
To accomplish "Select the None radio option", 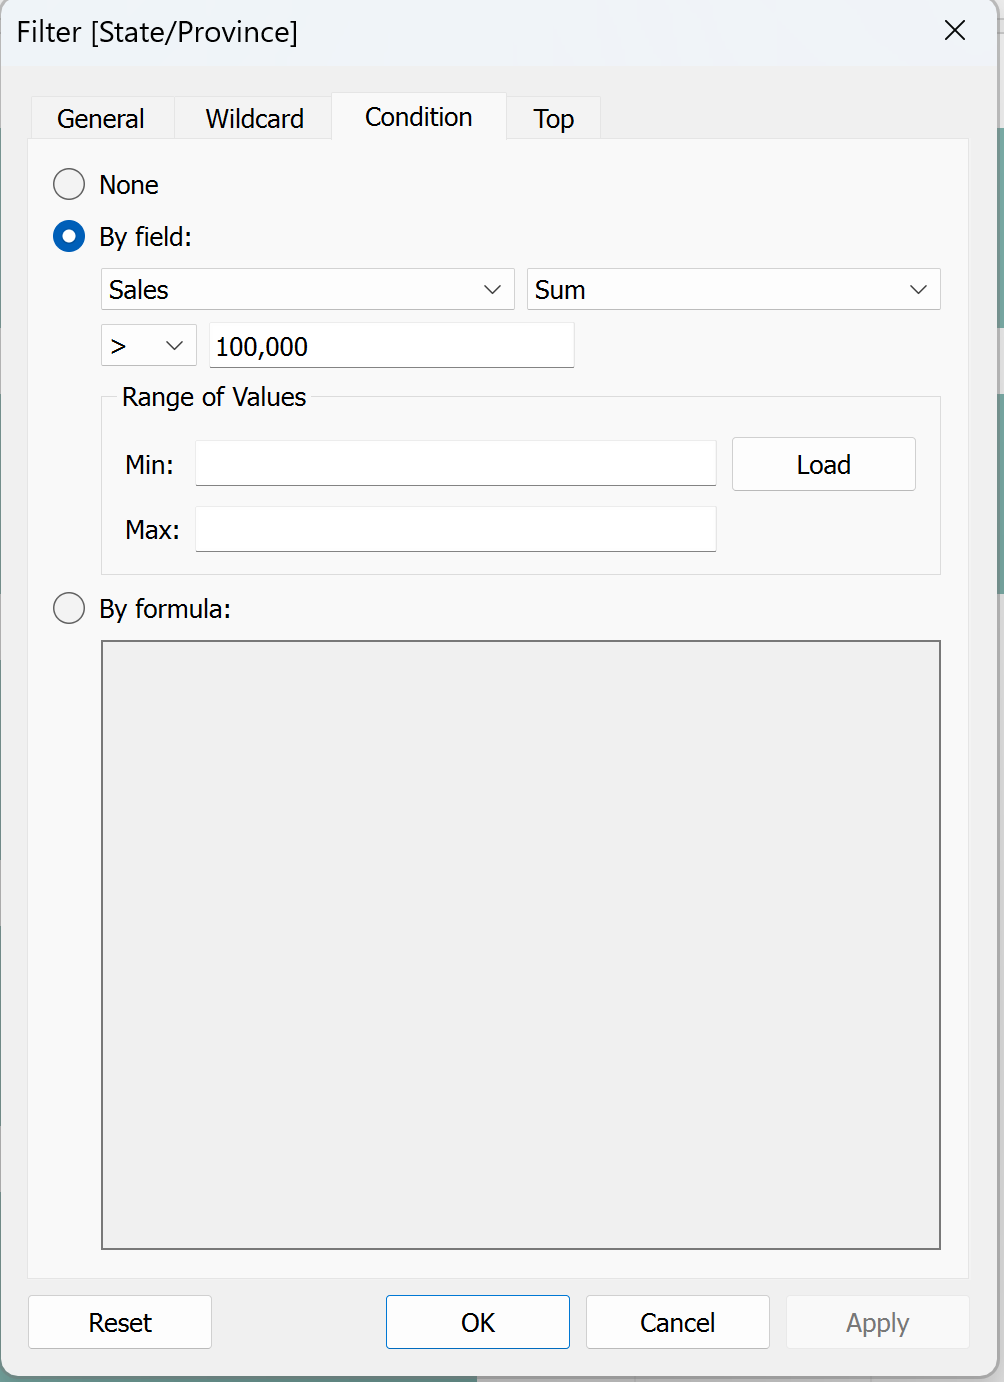I will tap(69, 184).
